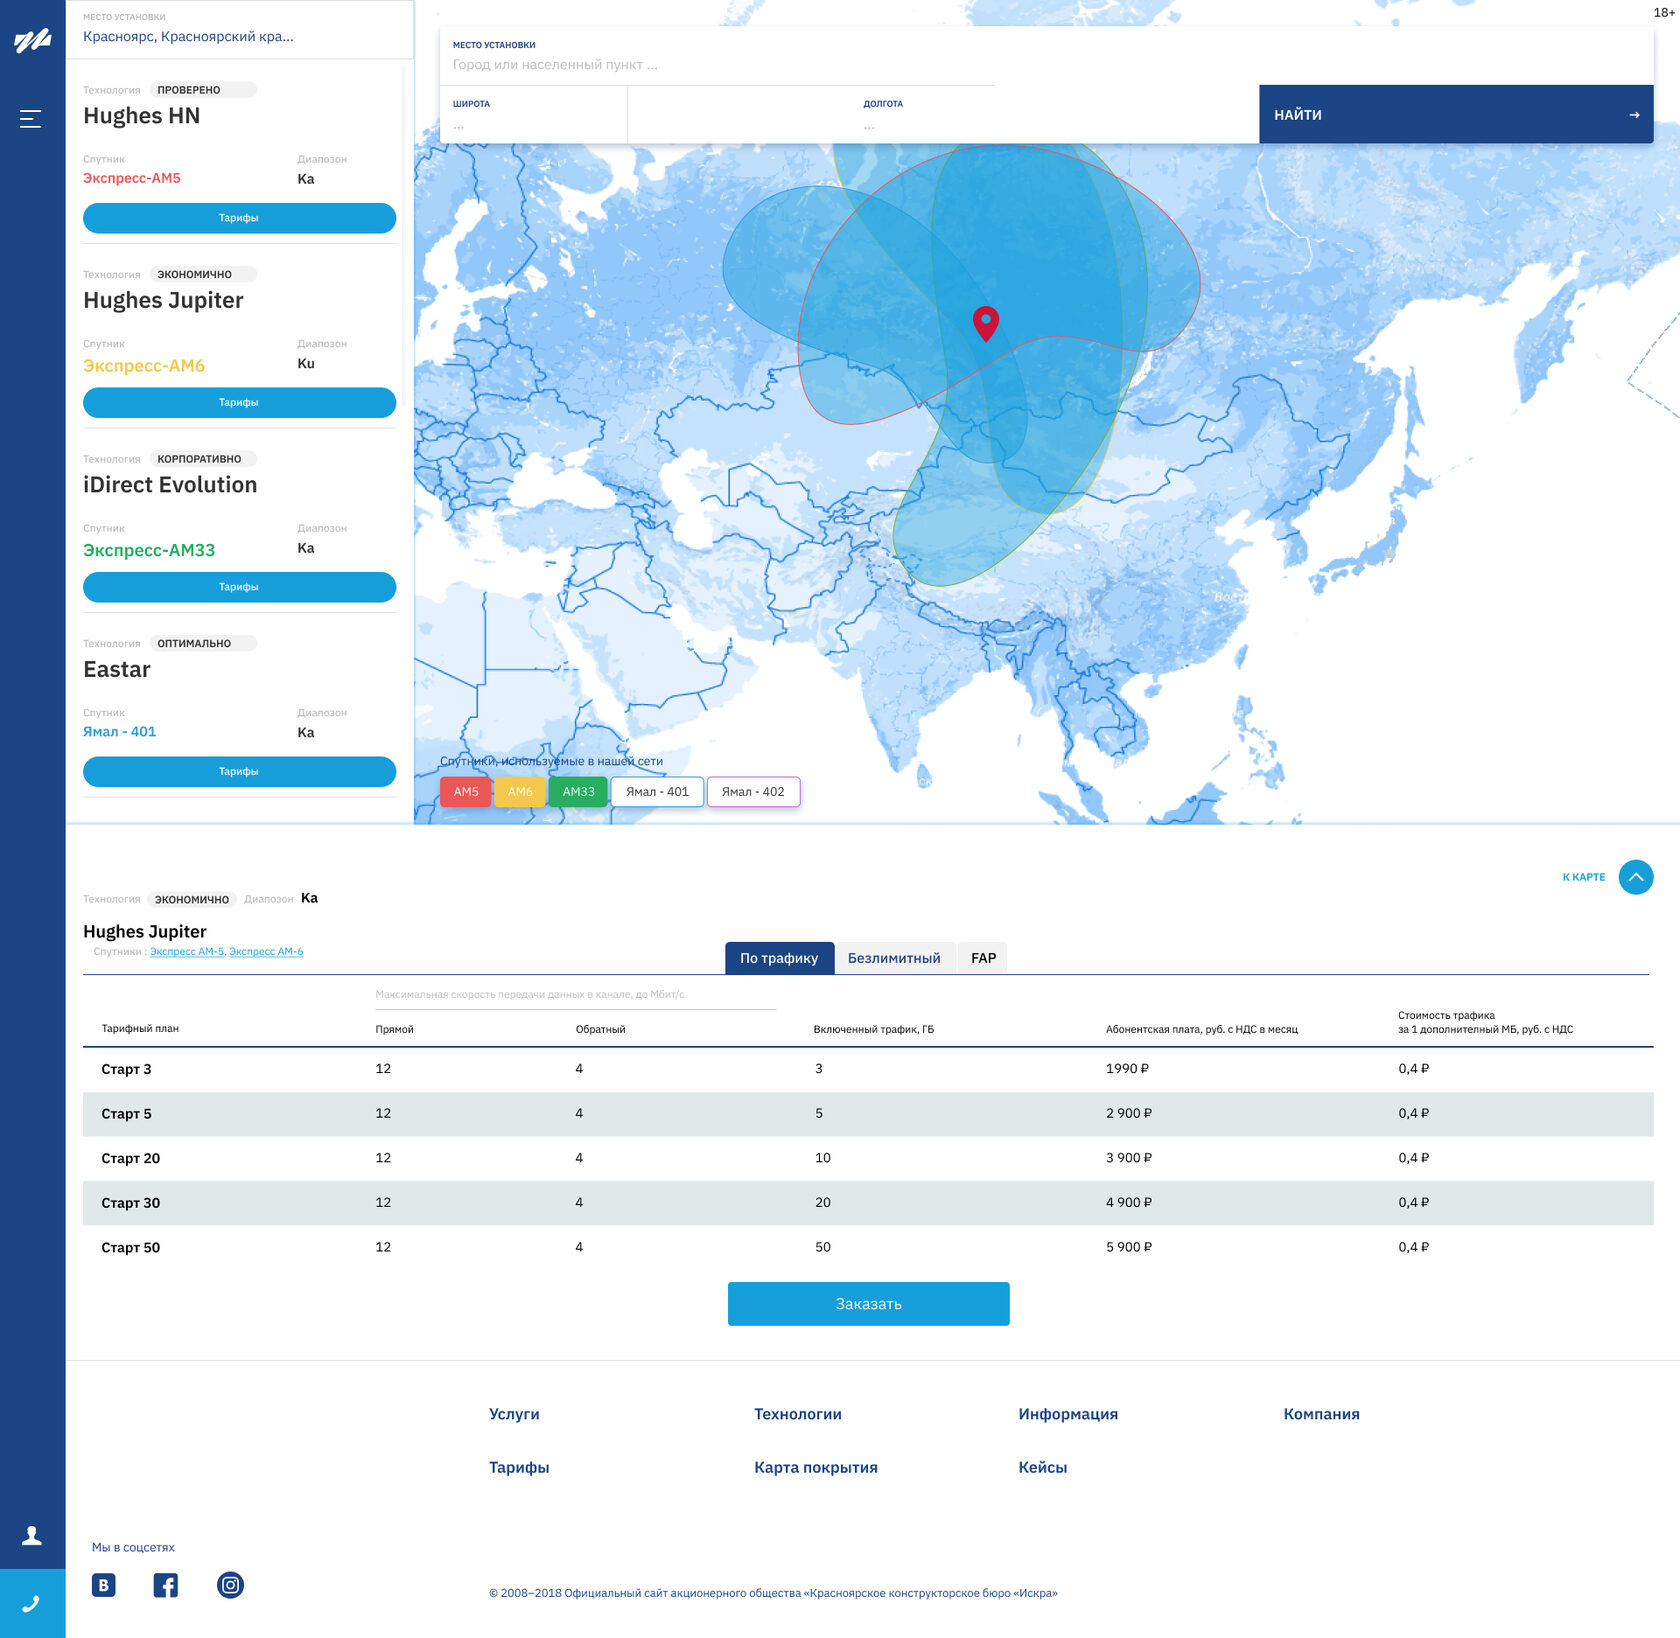1680x1638 pixels.
Task: Click the Eastar technology title
Action: pyautogui.click(x=117, y=670)
